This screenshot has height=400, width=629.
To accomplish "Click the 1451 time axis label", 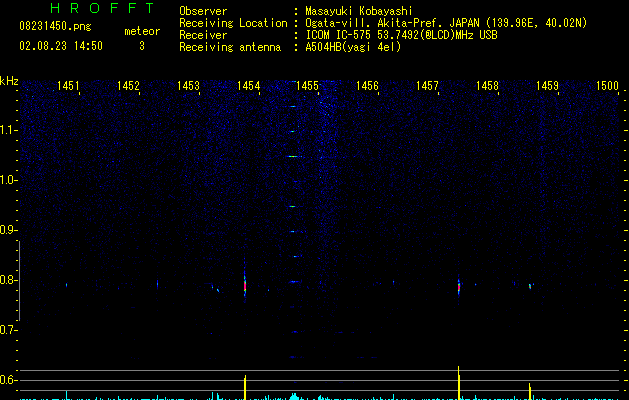I will tap(68, 85).
